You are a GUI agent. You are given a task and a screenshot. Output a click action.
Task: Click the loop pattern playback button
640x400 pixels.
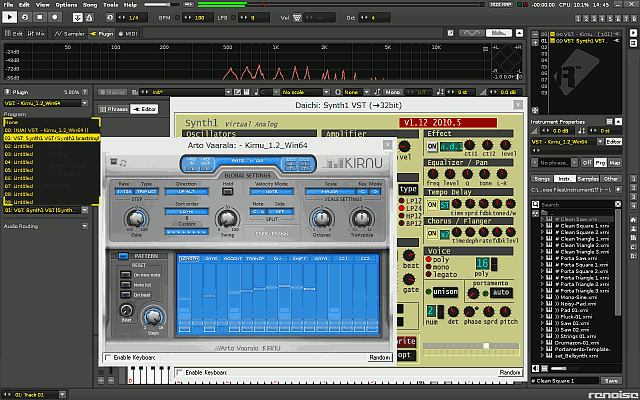tap(24, 17)
